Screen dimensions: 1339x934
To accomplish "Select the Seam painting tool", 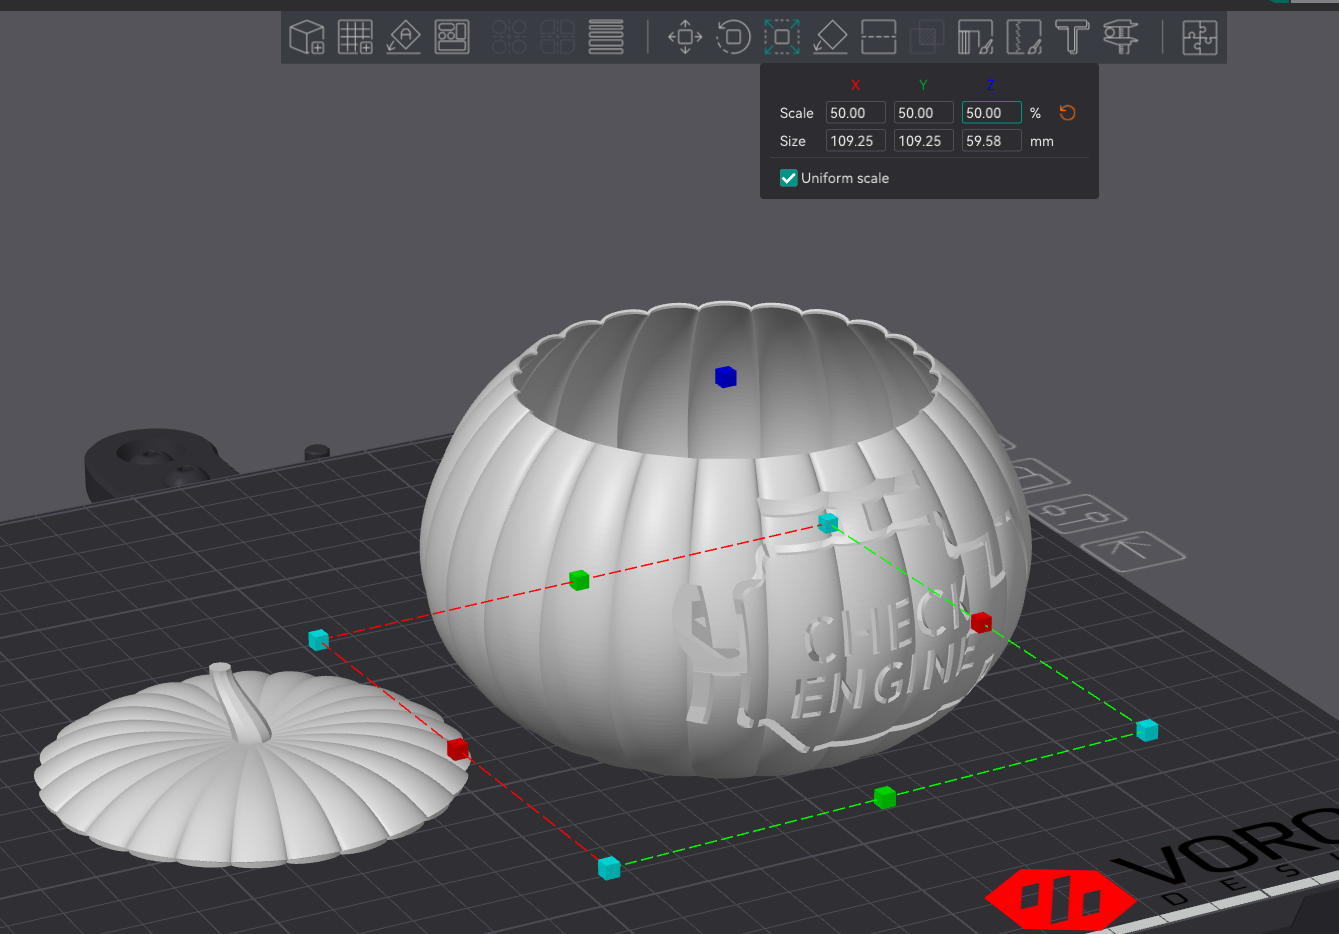I will [x=1024, y=38].
